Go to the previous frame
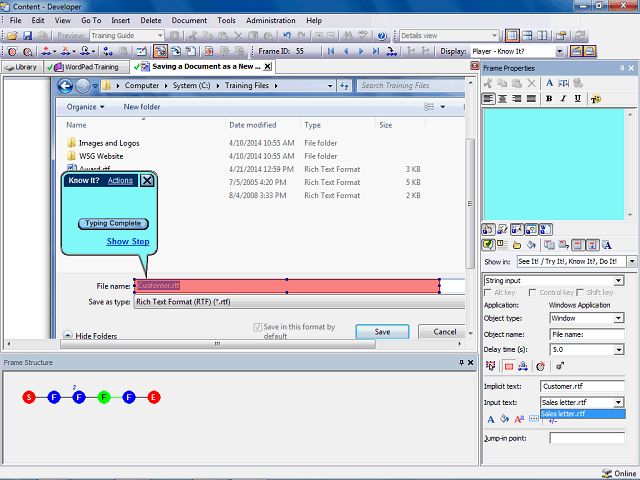Image resolution: width=640 pixels, height=480 pixels. pyautogui.click(x=346, y=51)
